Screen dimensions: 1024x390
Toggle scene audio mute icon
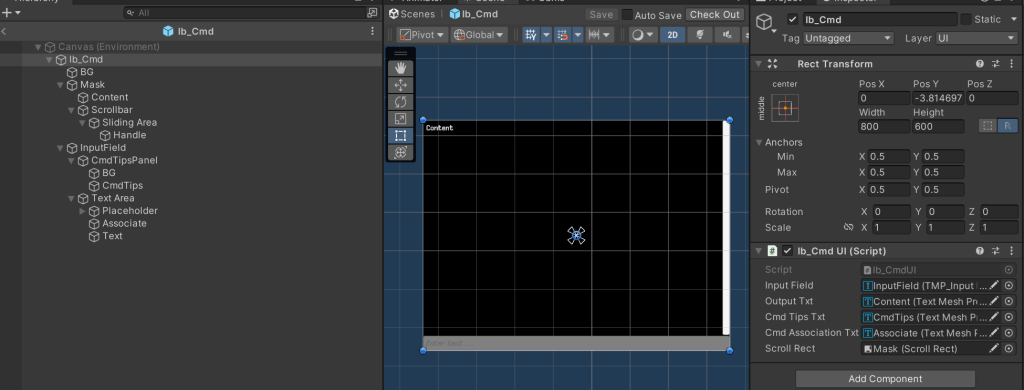(x=728, y=35)
